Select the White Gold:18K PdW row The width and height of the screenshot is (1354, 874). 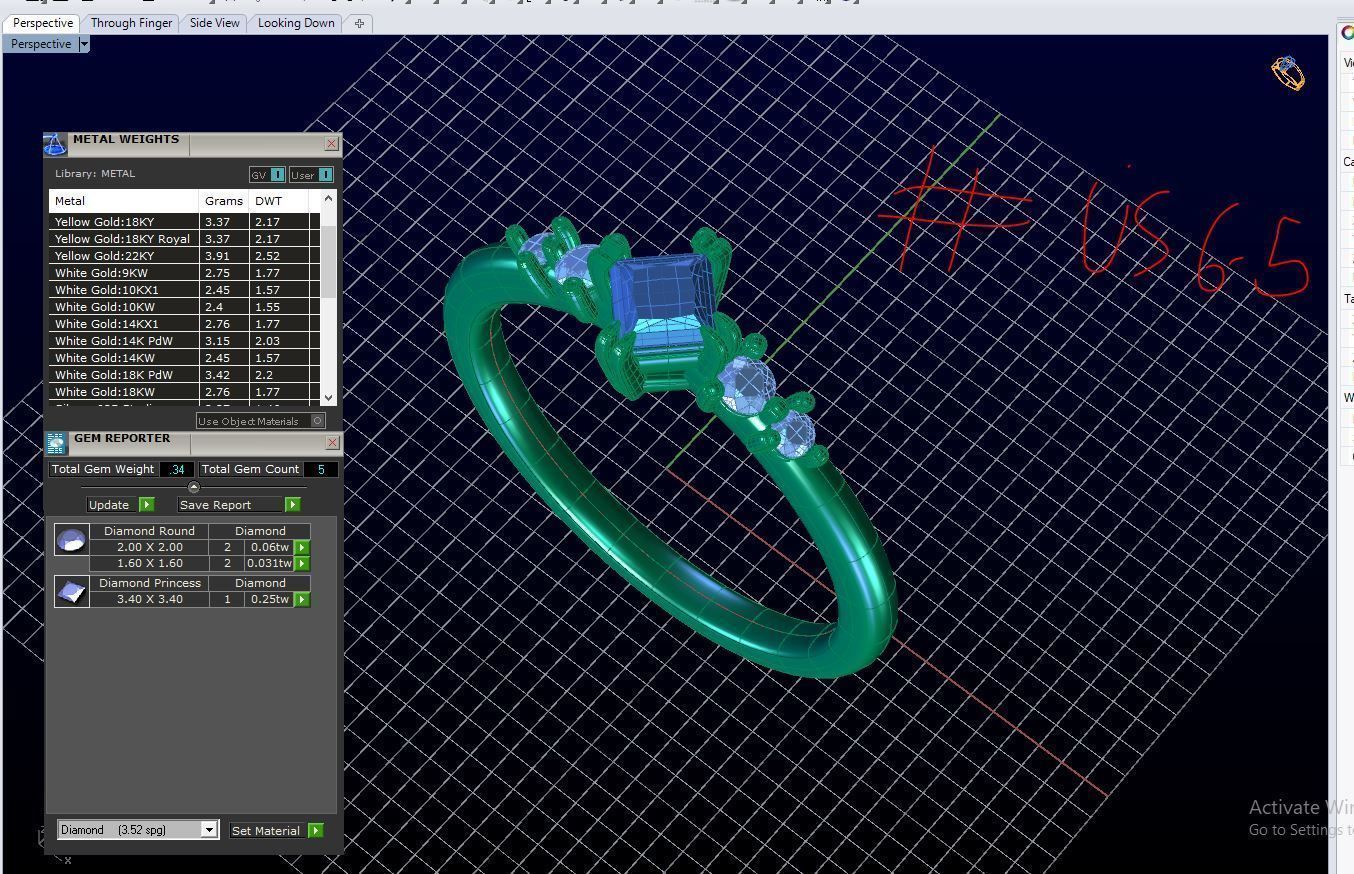click(184, 375)
